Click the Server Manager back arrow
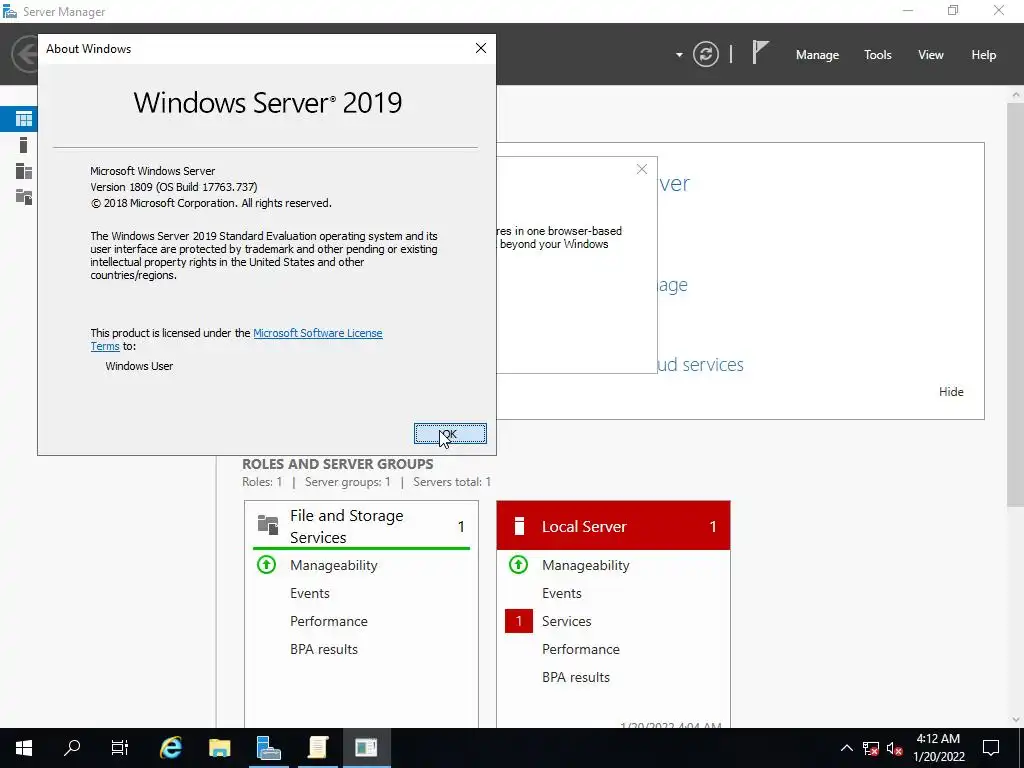This screenshot has height=768, width=1024. 25,54
